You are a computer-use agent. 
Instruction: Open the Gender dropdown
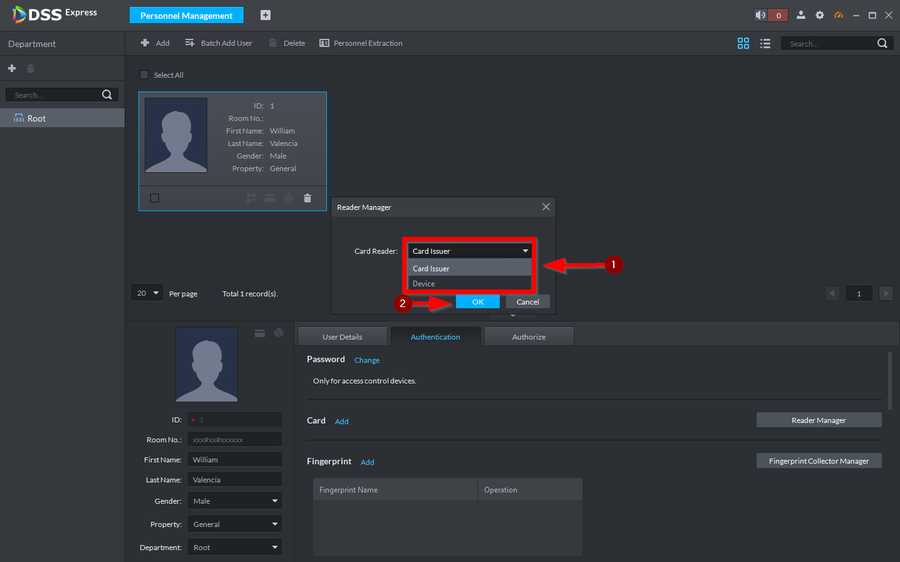click(x=235, y=501)
